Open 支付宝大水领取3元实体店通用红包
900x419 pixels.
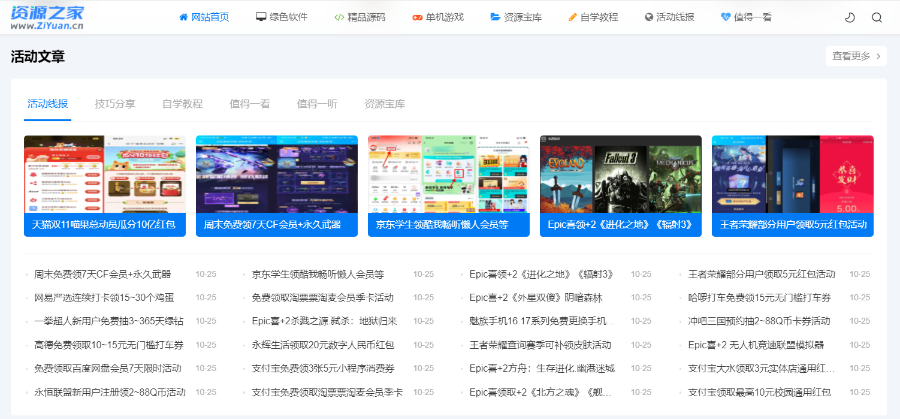click(x=762, y=368)
